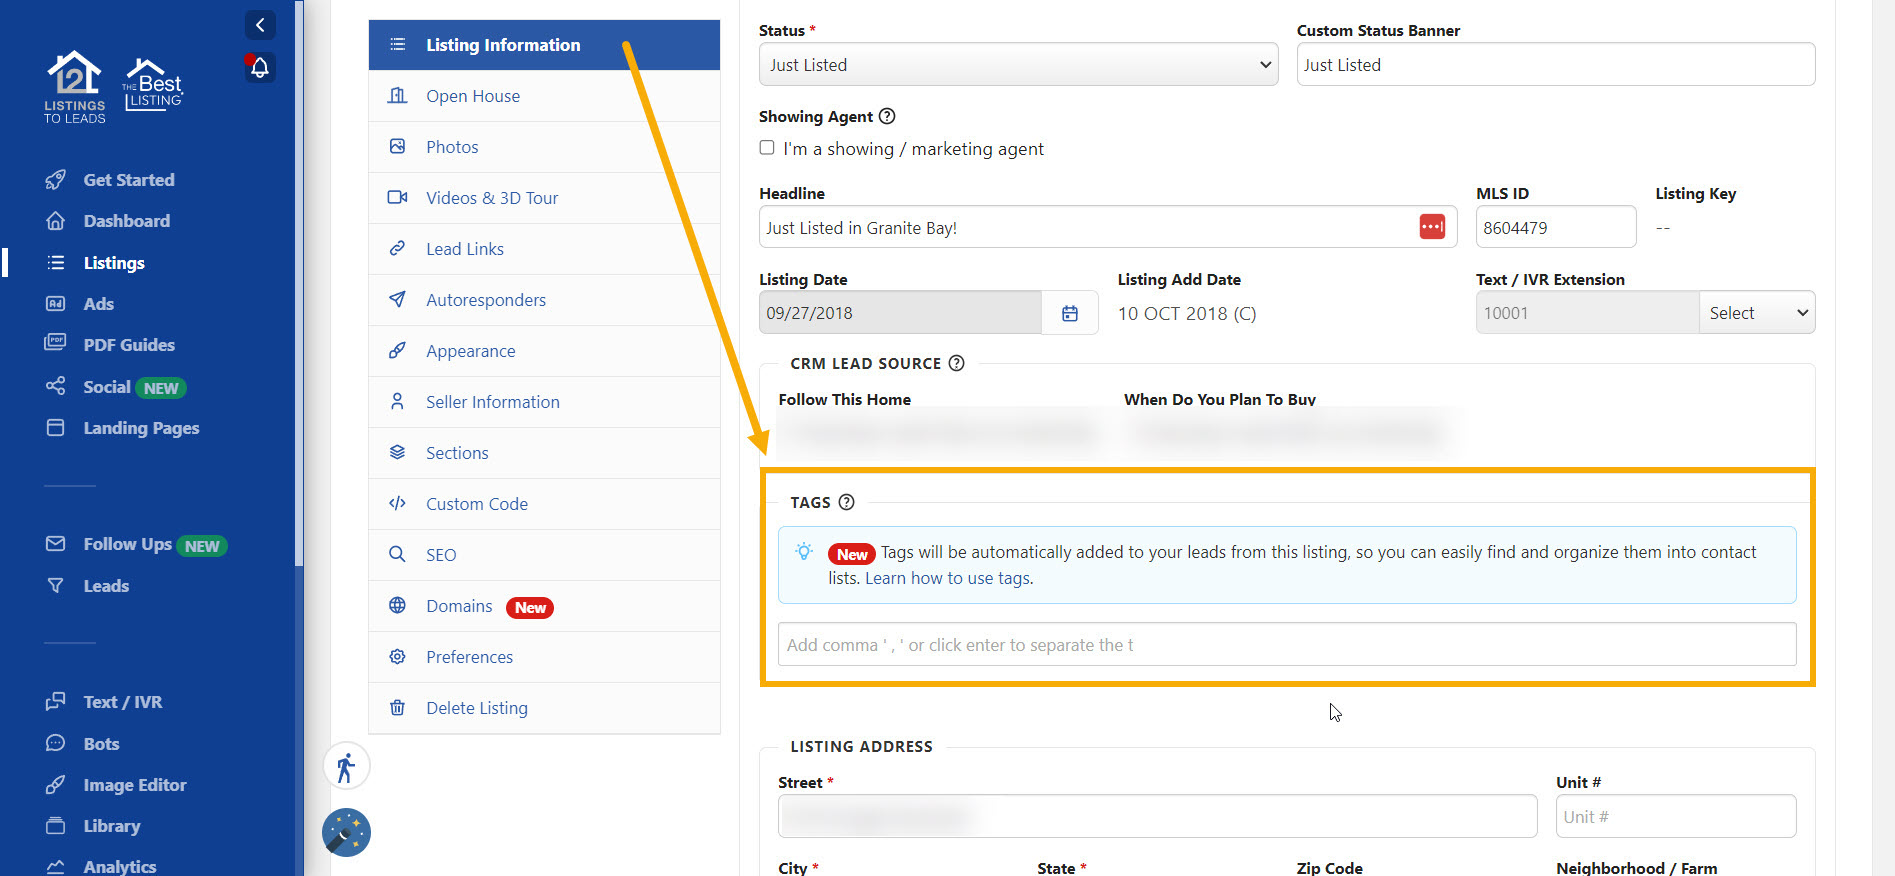
Task: Click the MLS ID input field
Action: click(1554, 228)
